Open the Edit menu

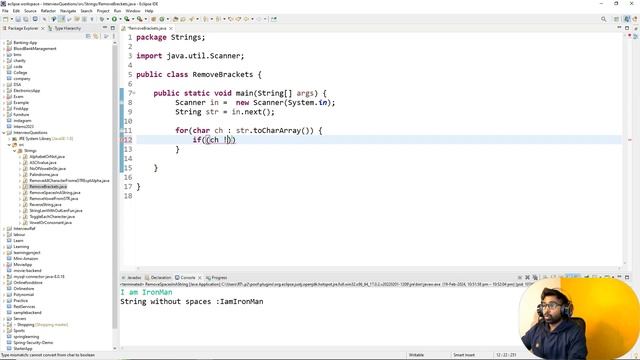pyautogui.click(x=16, y=11)
